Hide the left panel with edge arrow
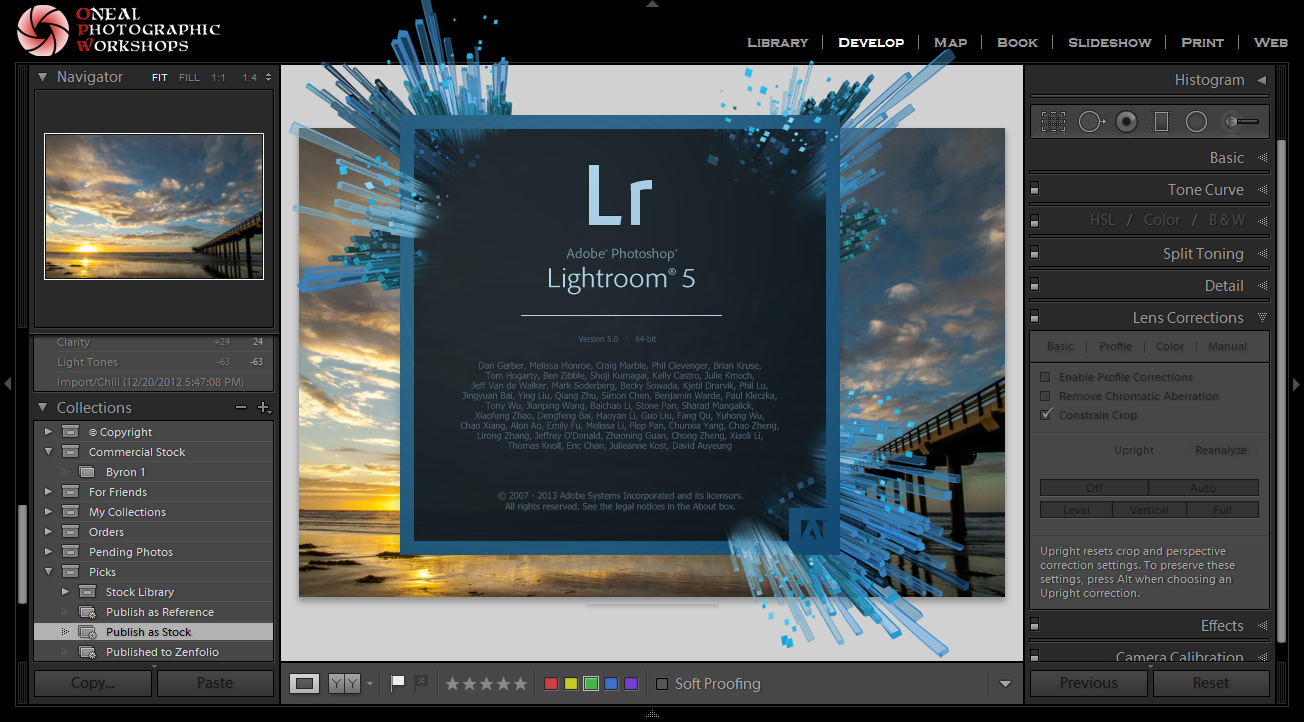This screenshot has height=722, width=1304. tap(8, 383)
